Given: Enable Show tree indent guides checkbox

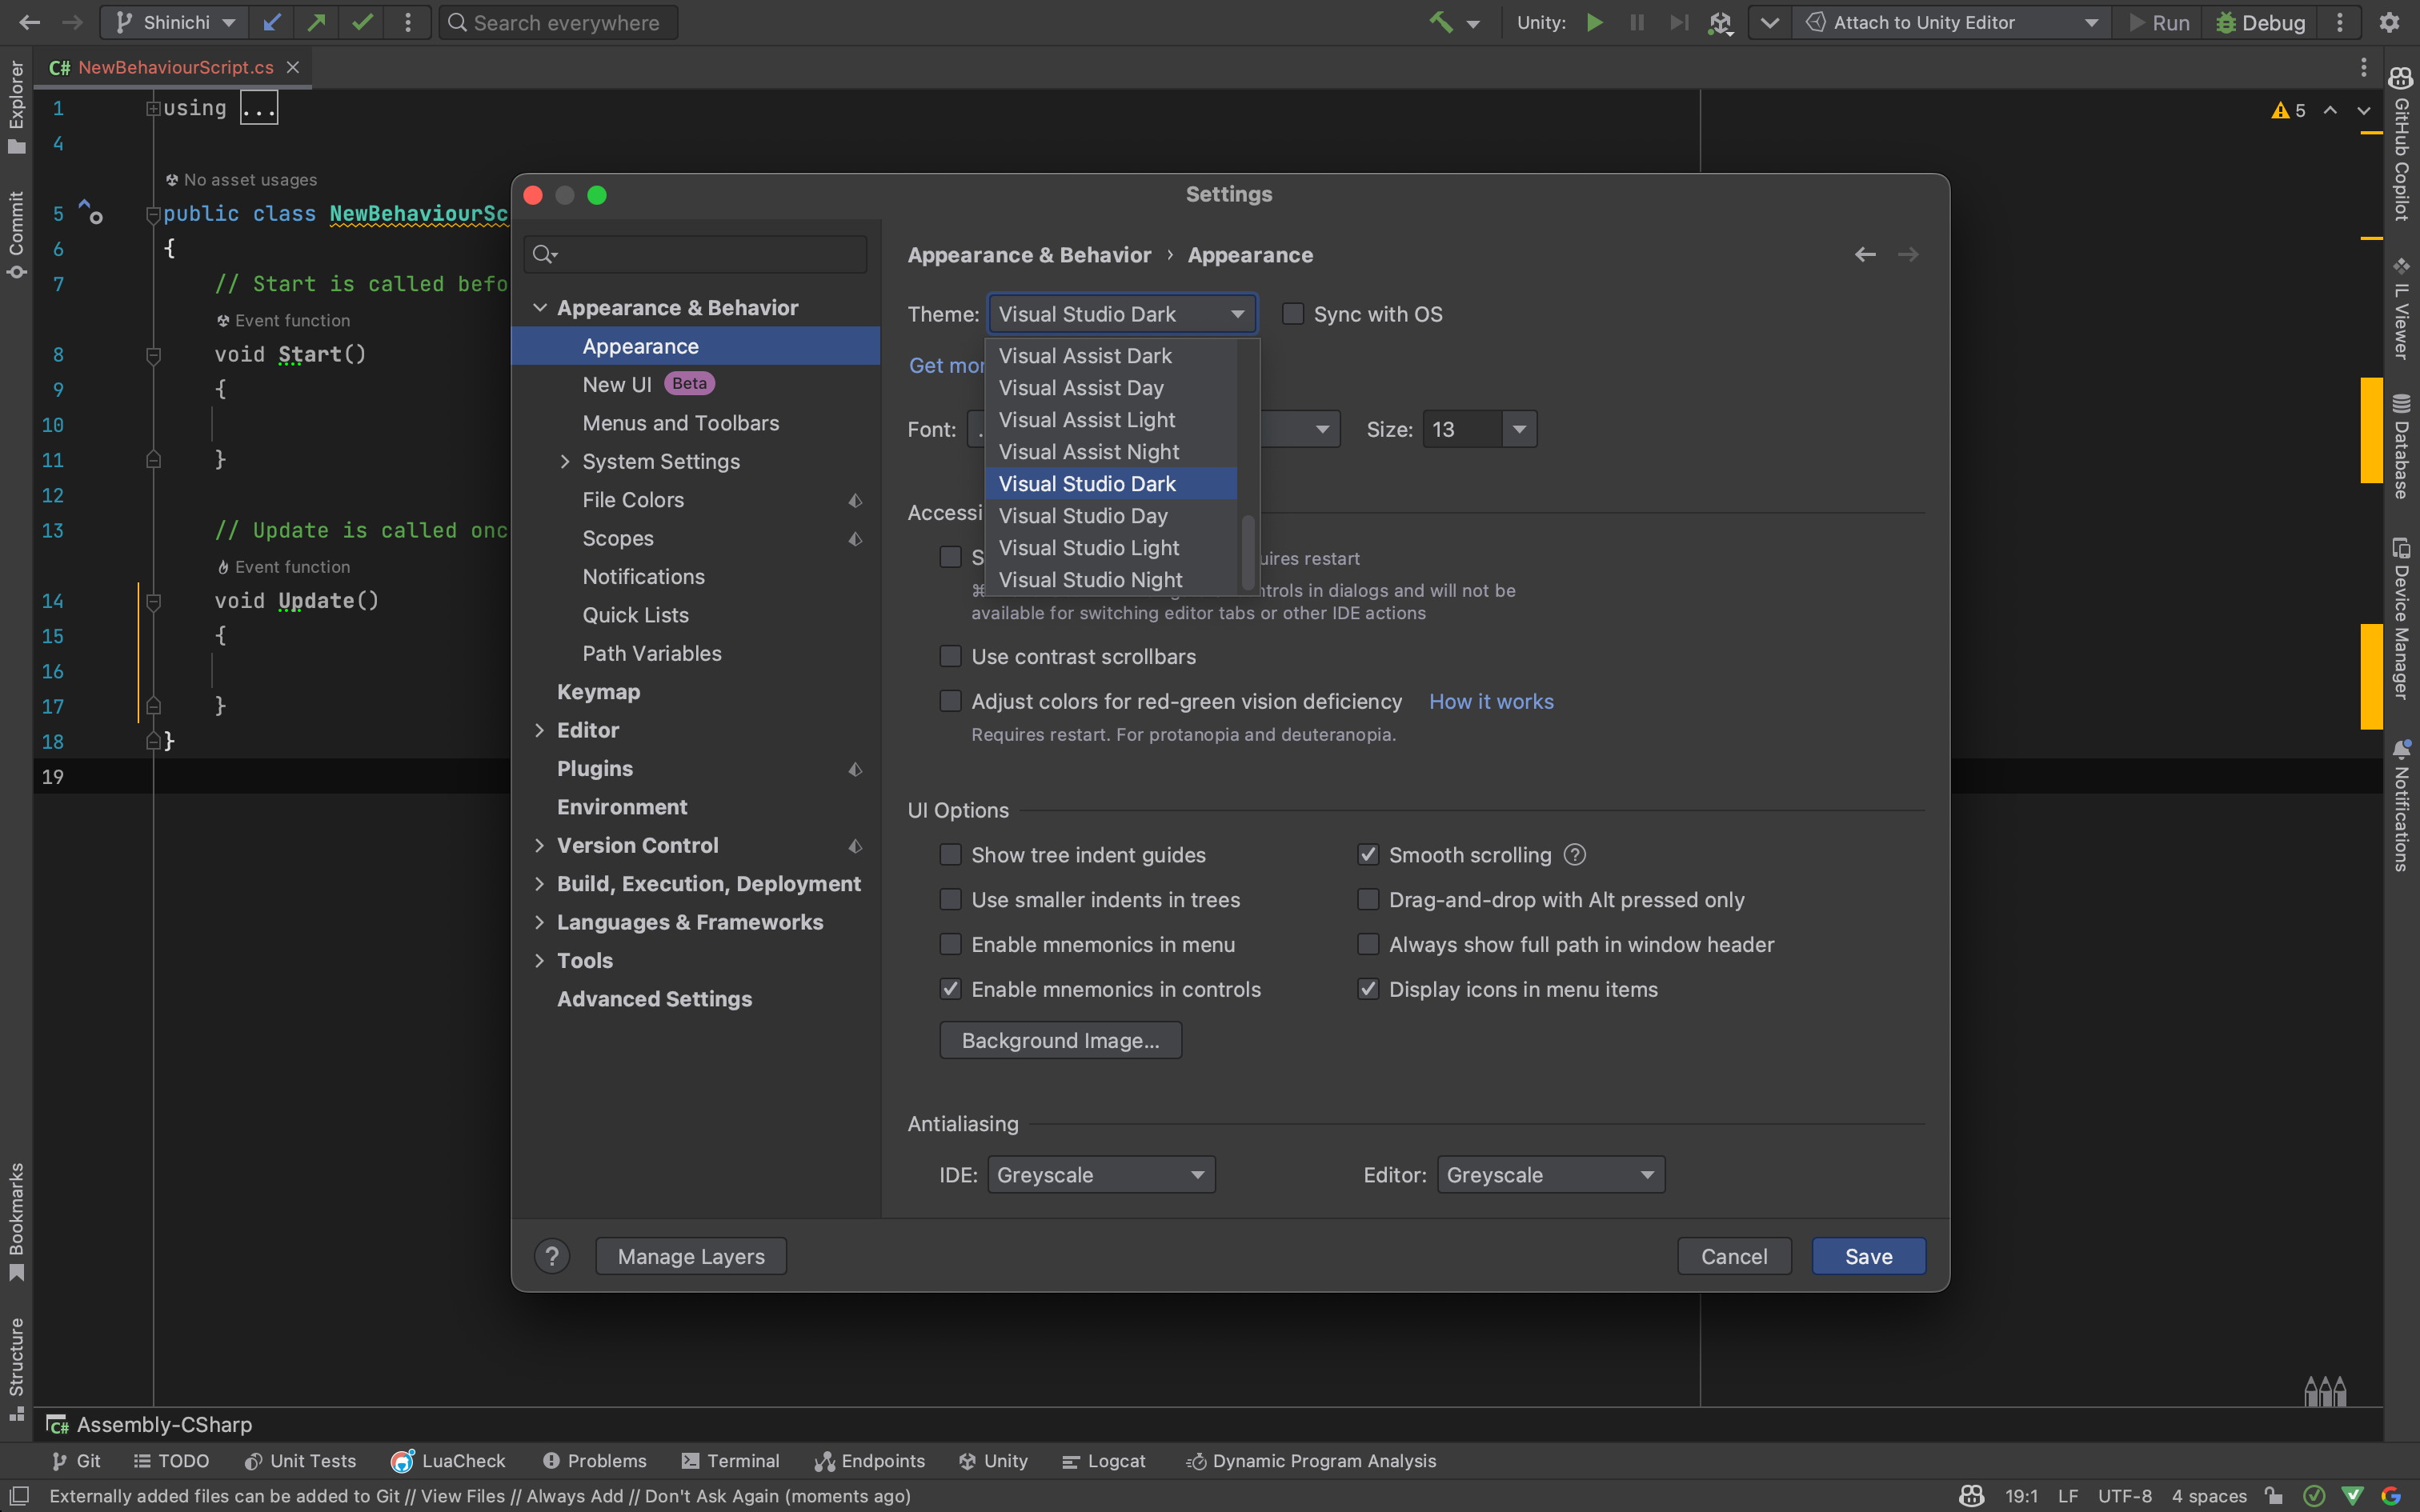Looking at the screenshot, I should [952, 854].
